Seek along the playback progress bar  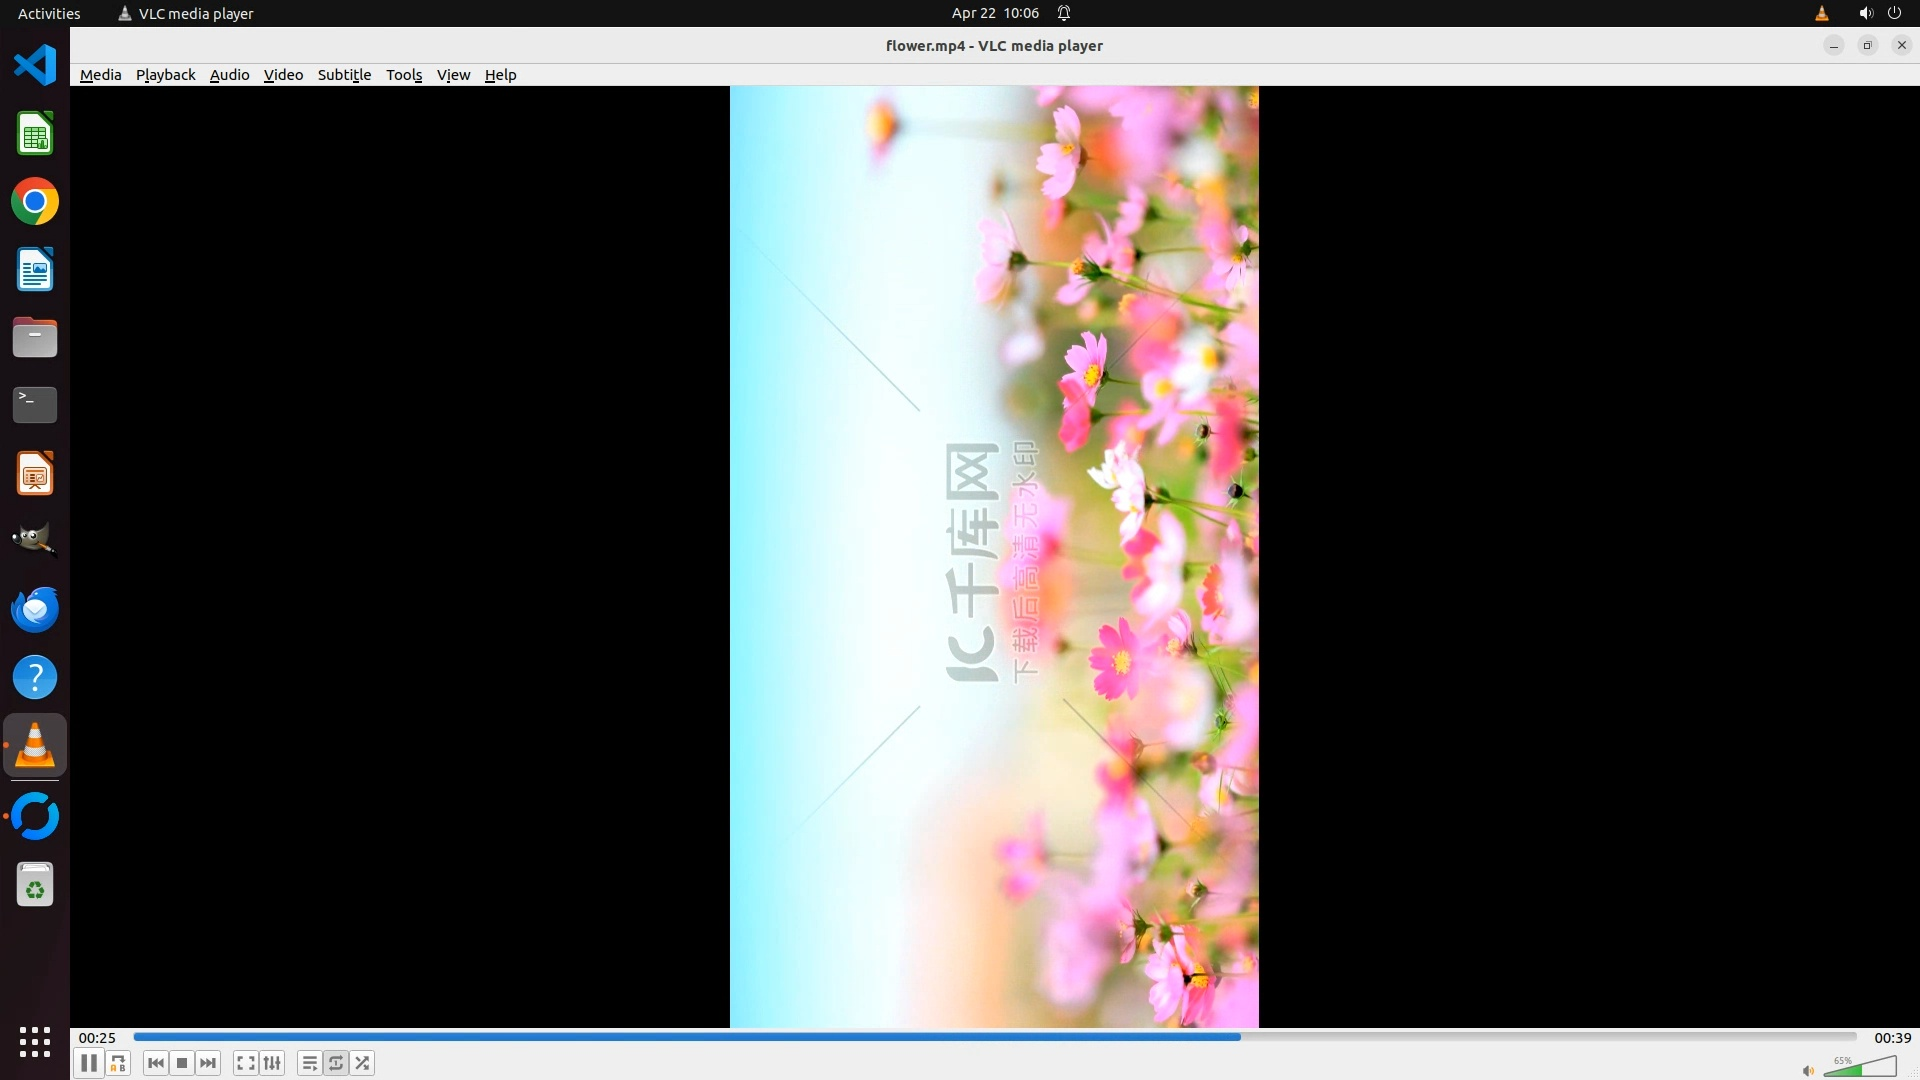[x=994, y=1037]
